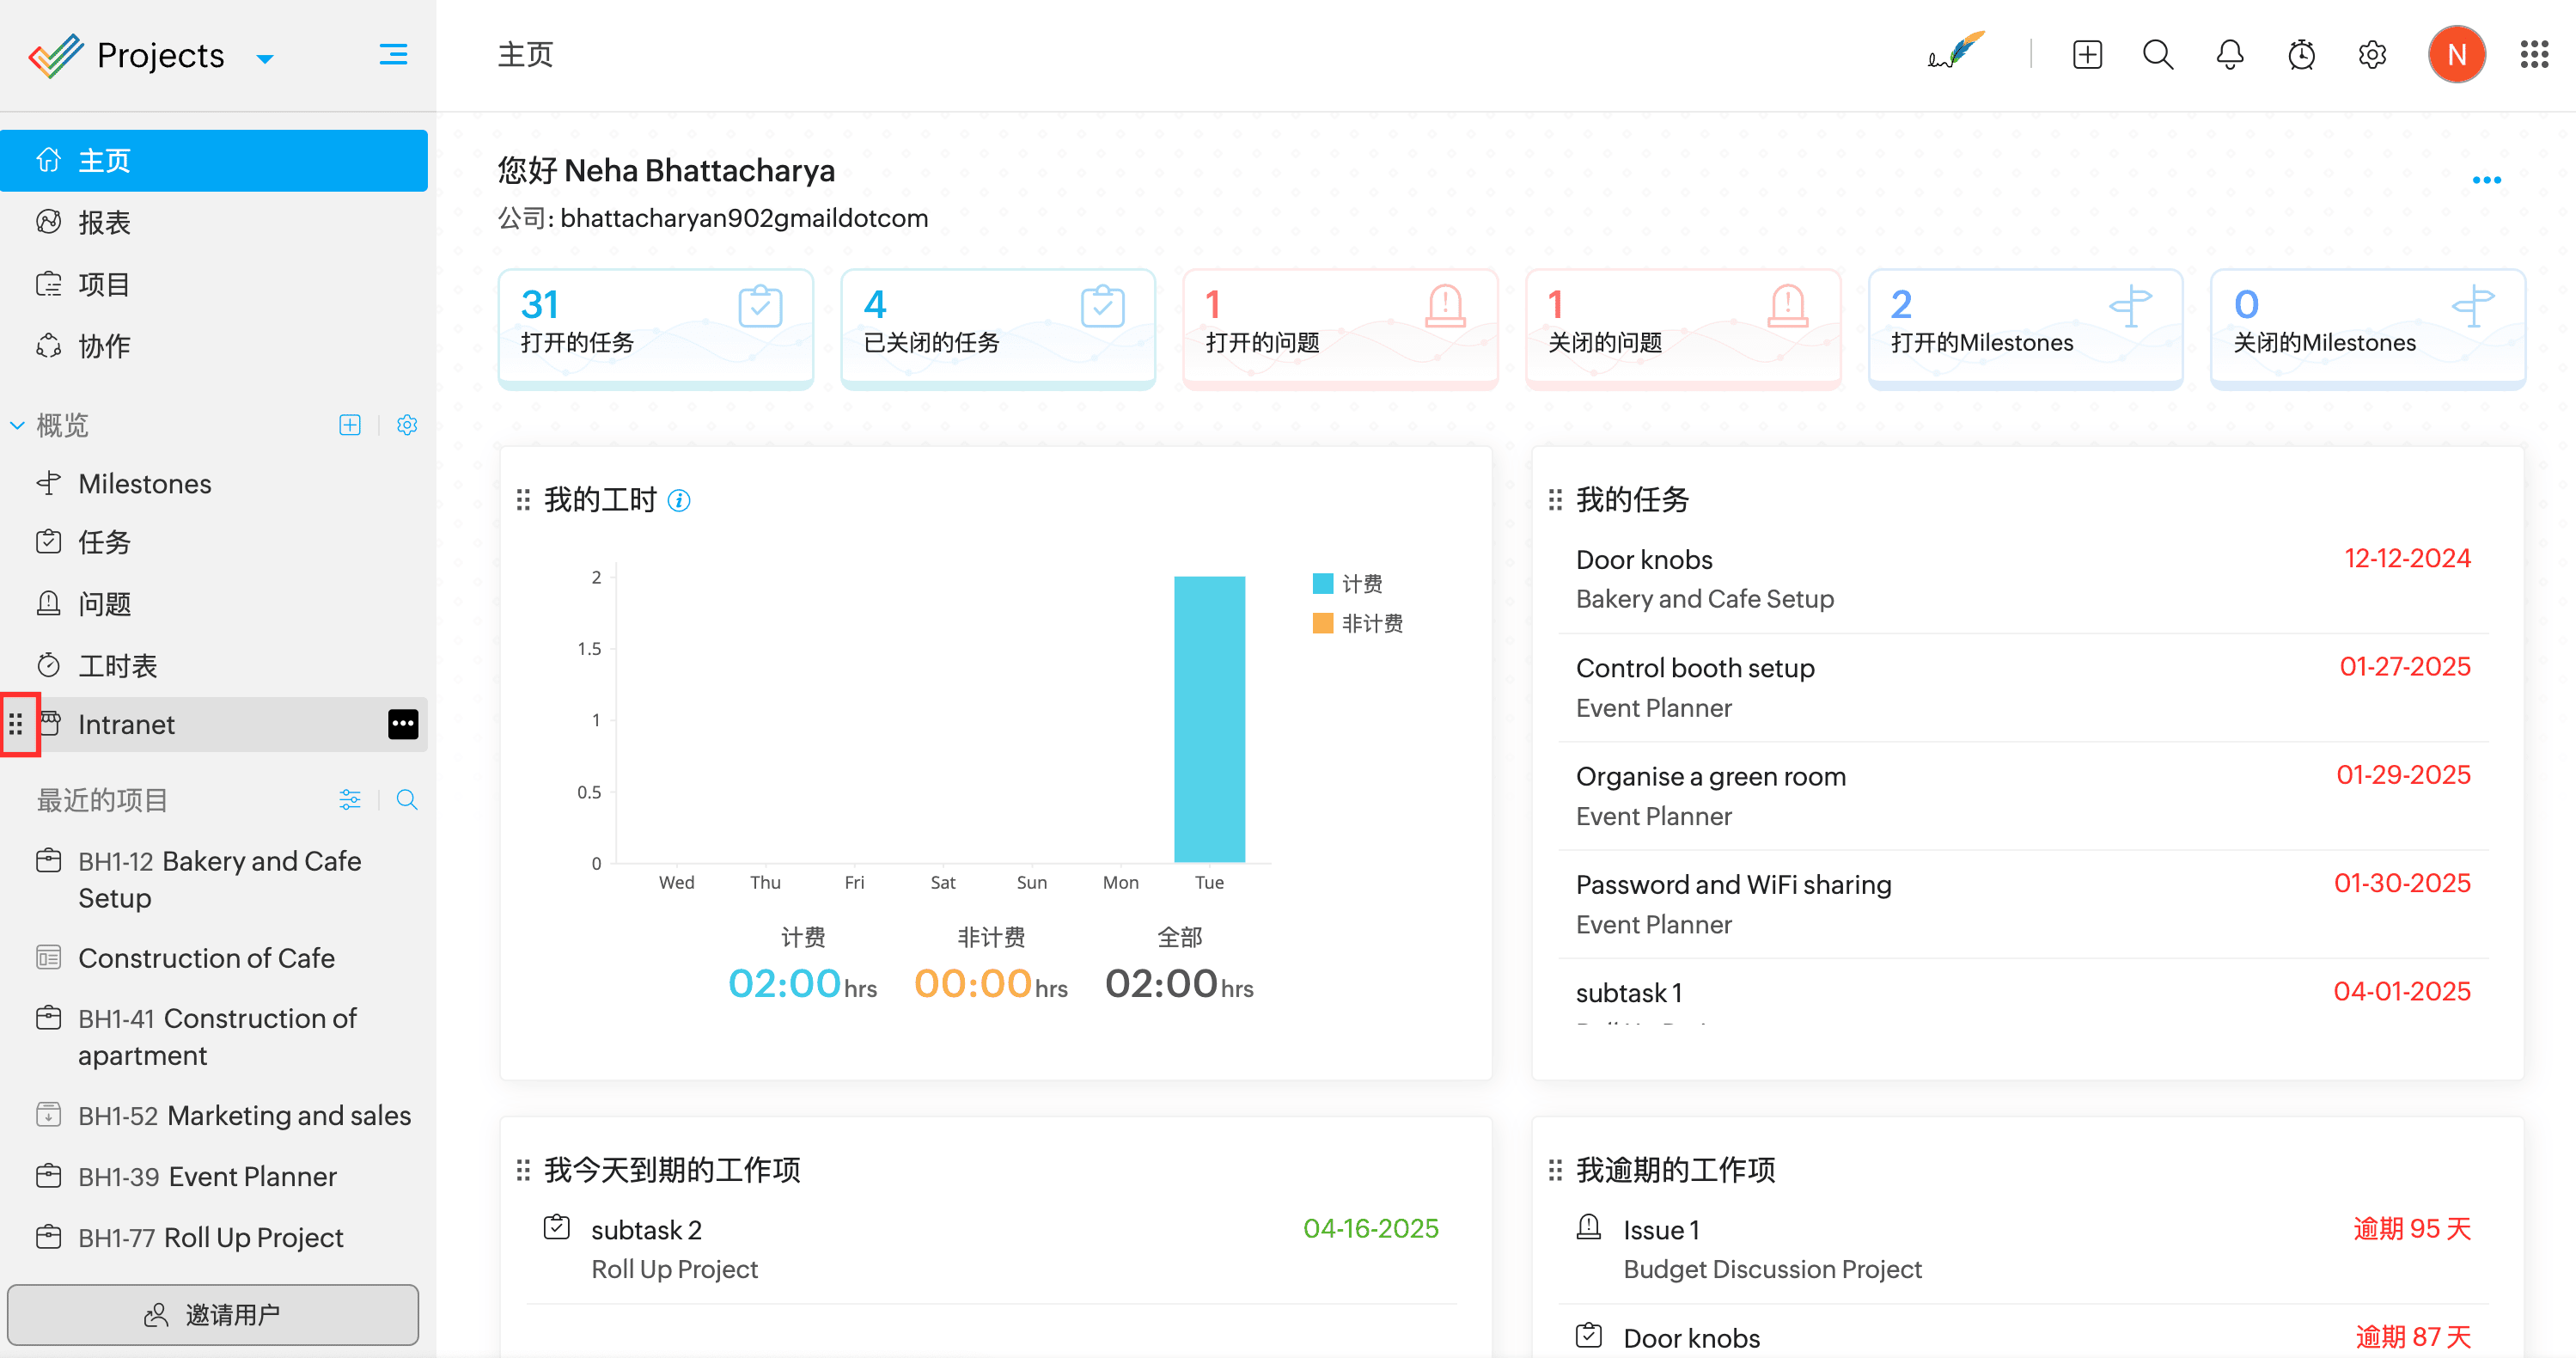Open the global timer icon

[x=2301, y=55]
